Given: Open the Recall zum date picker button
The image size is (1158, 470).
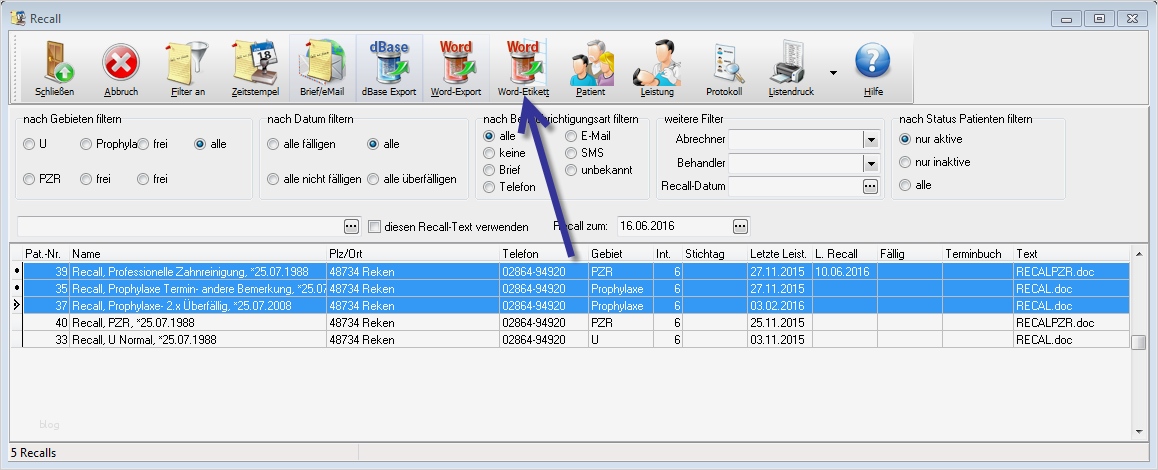Looking at the screenshot, I should 740,226.
